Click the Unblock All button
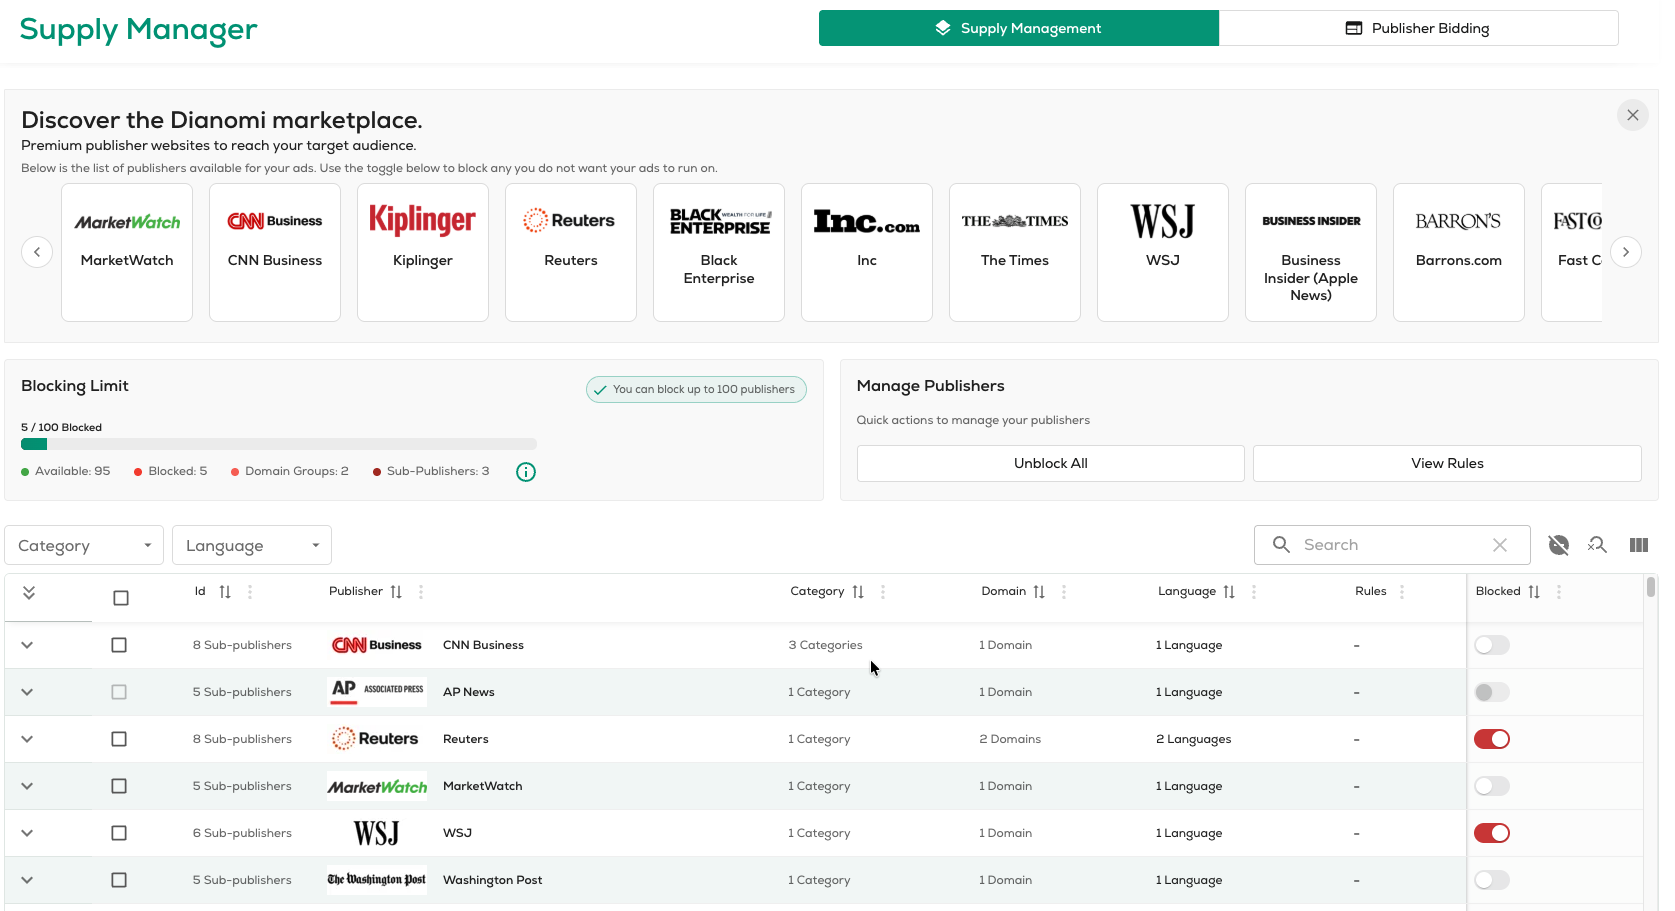 click(1050, 463)
